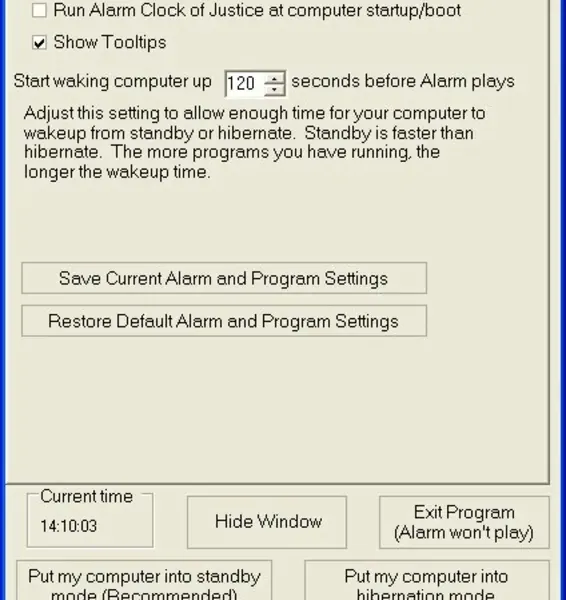Click the wake-up seconds field showing 120
Image resolution: width=566 pixels, height=600 pixels.
pyautogui.click(x=245, y=83)
